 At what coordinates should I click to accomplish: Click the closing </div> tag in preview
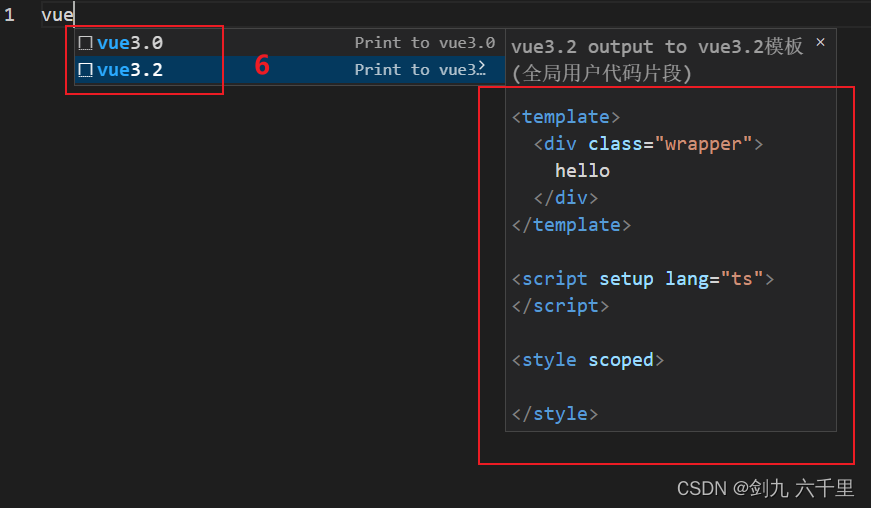click(565, 198)
